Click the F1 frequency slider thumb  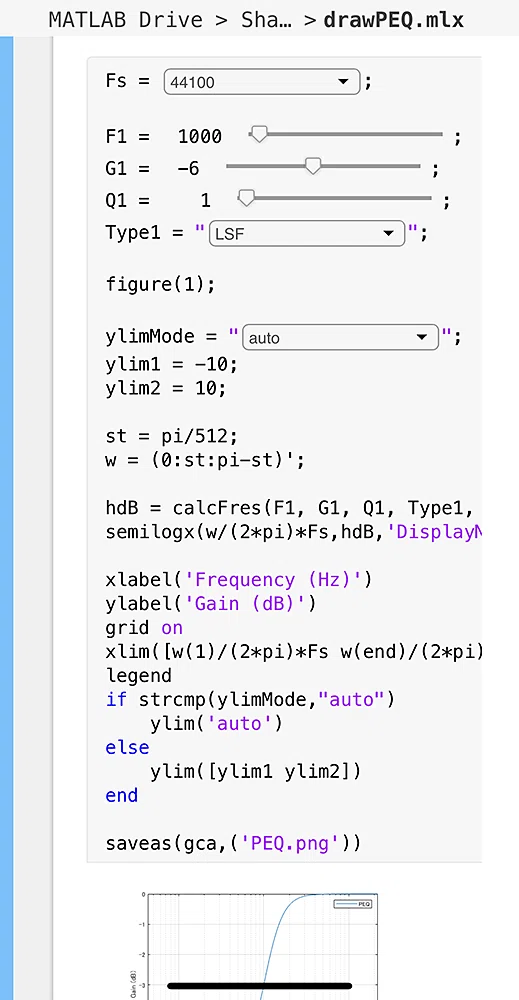click(258, 134)
